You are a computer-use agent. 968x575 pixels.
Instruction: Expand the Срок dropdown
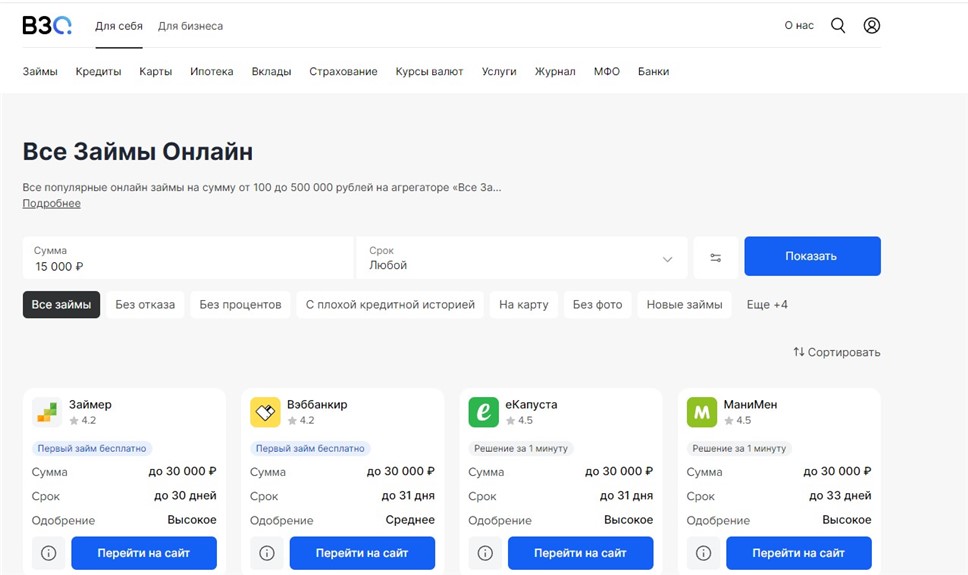click(x=522, y=258)
